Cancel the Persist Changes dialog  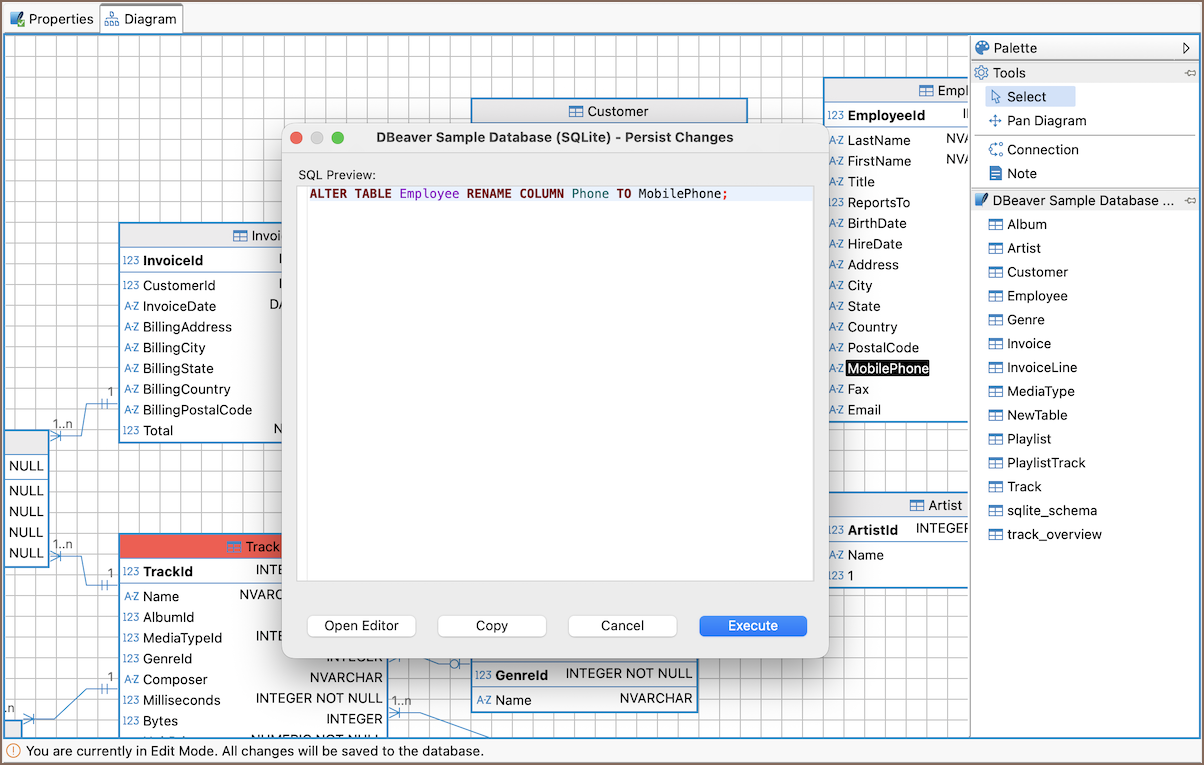pyautogui.click(x=622, y=626)
